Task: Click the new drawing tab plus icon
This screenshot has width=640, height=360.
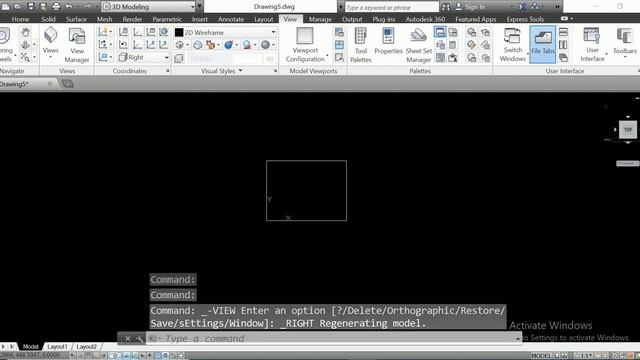Action: (x=67, y=84)
